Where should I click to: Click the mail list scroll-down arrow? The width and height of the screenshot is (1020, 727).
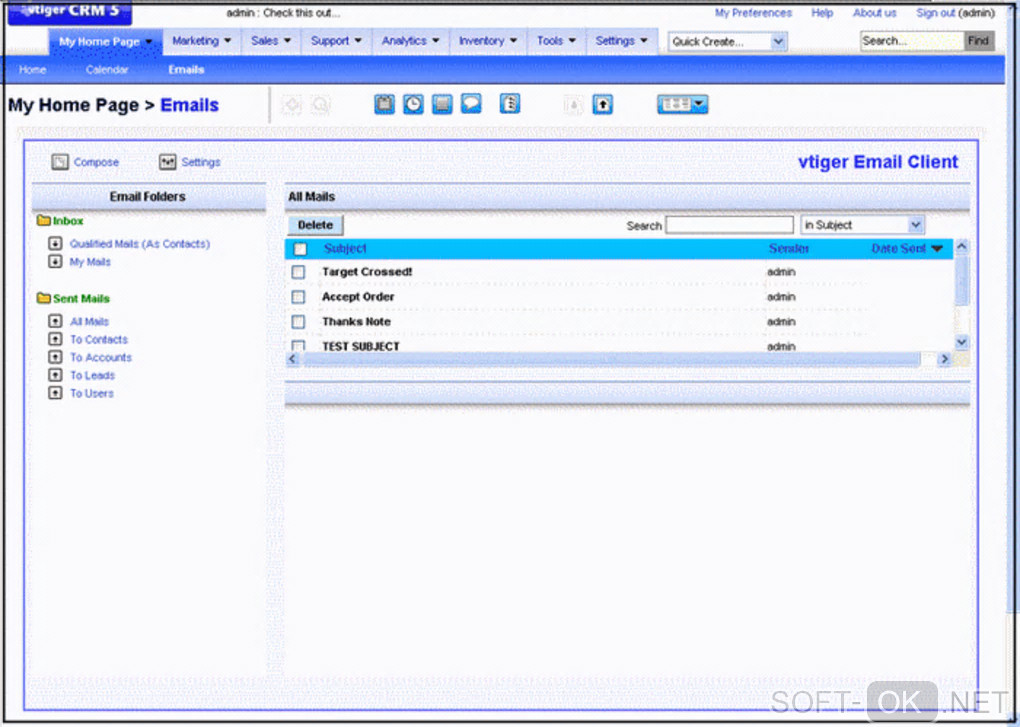click(961, 342)
